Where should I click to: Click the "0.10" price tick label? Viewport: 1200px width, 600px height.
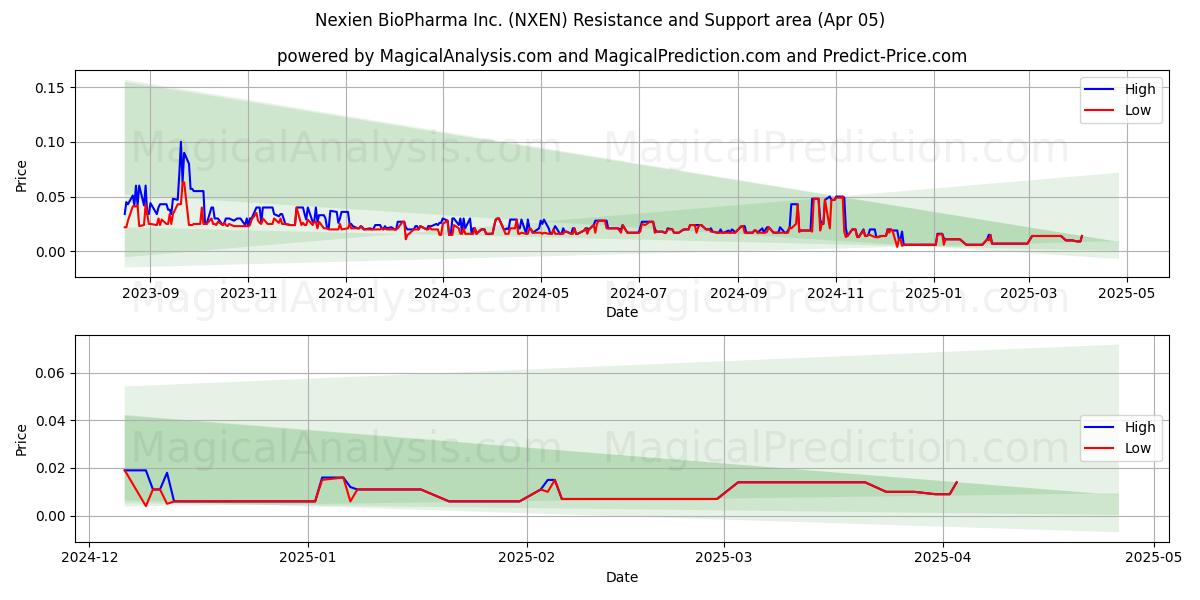coord(52,143)
